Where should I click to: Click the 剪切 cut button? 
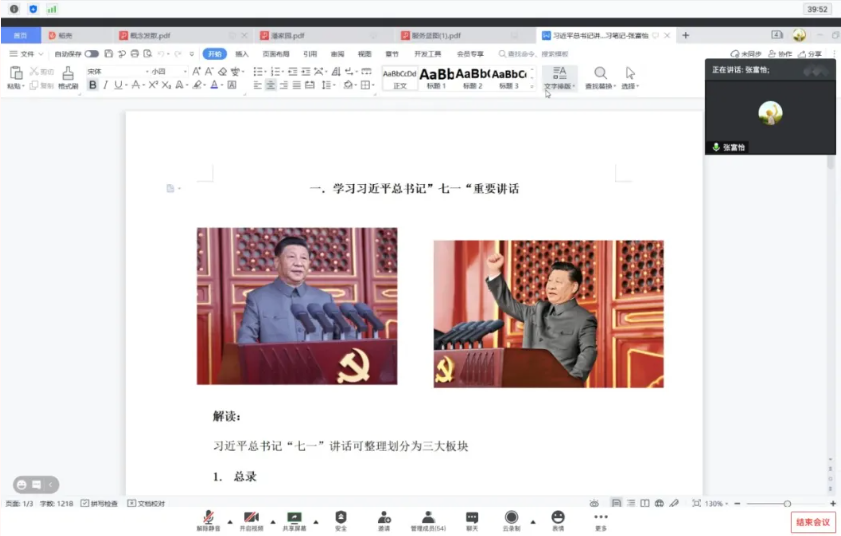click(41, 71)
